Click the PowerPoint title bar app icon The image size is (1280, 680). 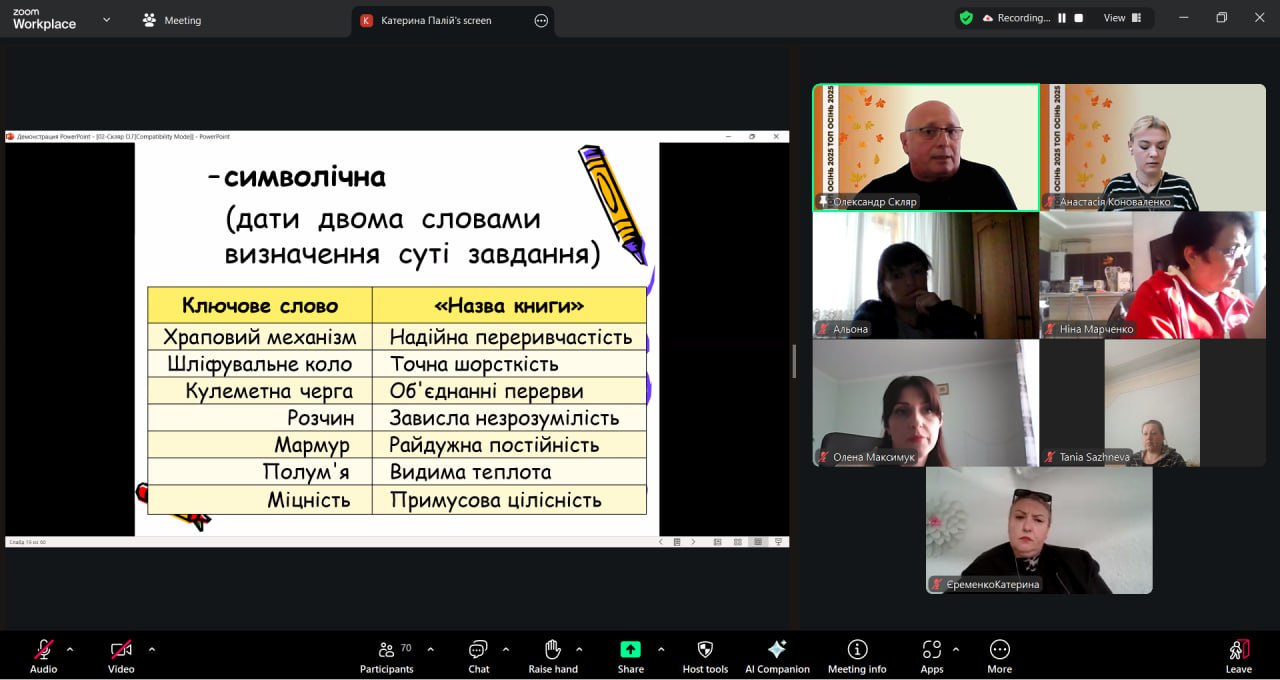click(x=10, y=136)
